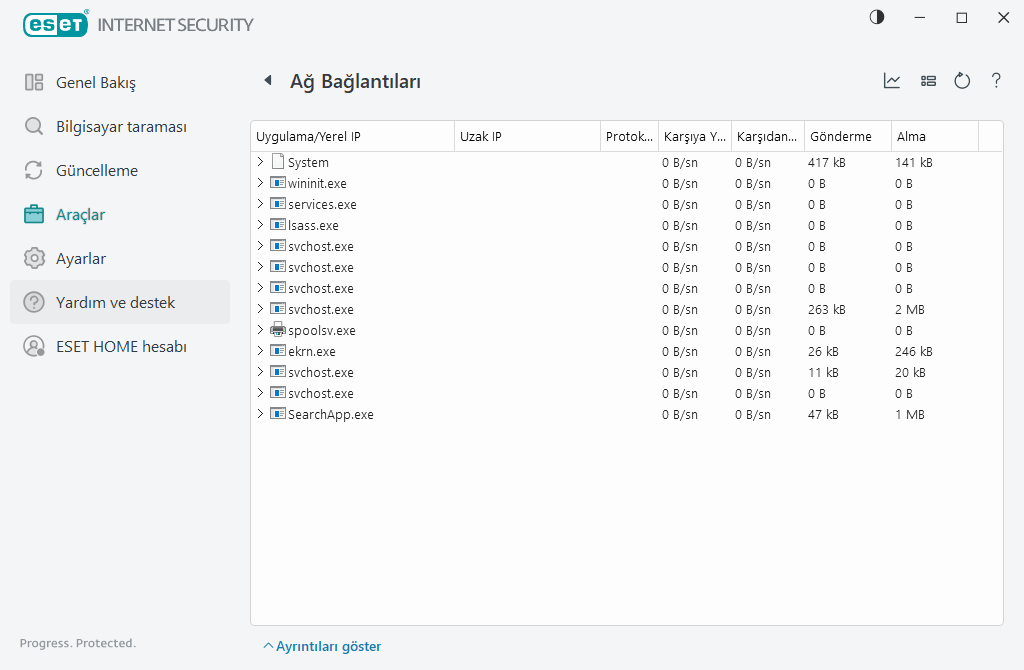Refresh the network connections list
The height and width of the screenshot is (670, 1024).
[962, 81]
